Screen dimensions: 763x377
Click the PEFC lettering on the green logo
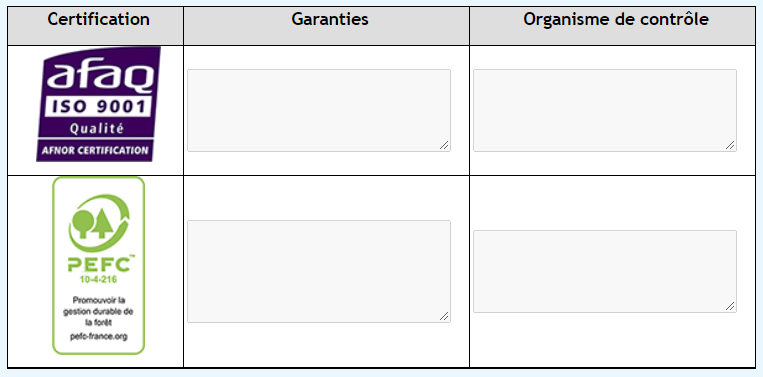click(x=101, y=264)
